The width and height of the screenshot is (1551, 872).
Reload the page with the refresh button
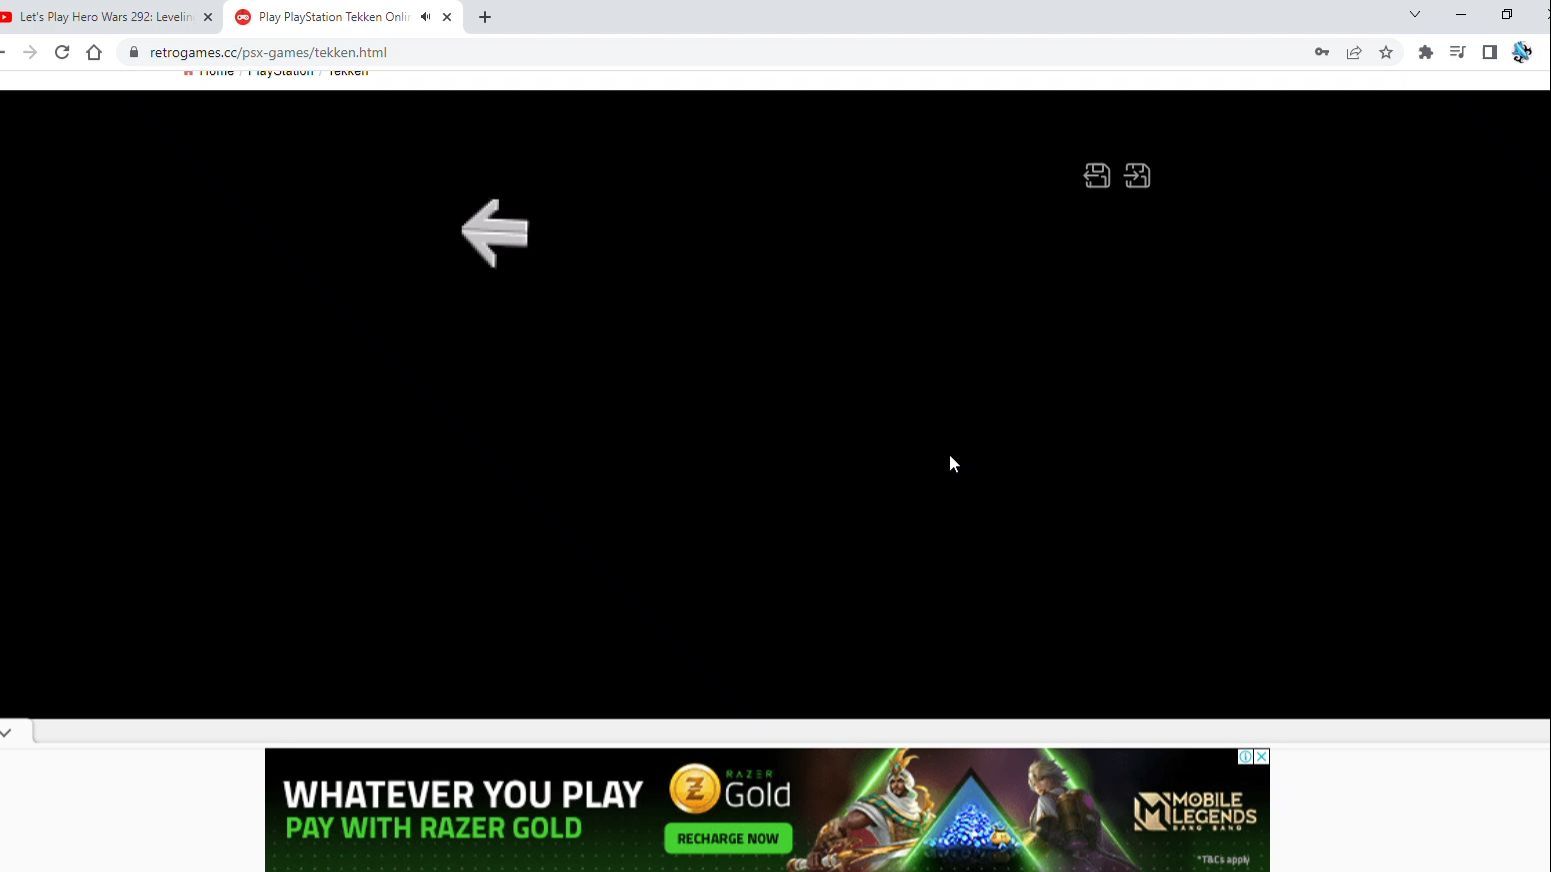(x=62, y=52)
